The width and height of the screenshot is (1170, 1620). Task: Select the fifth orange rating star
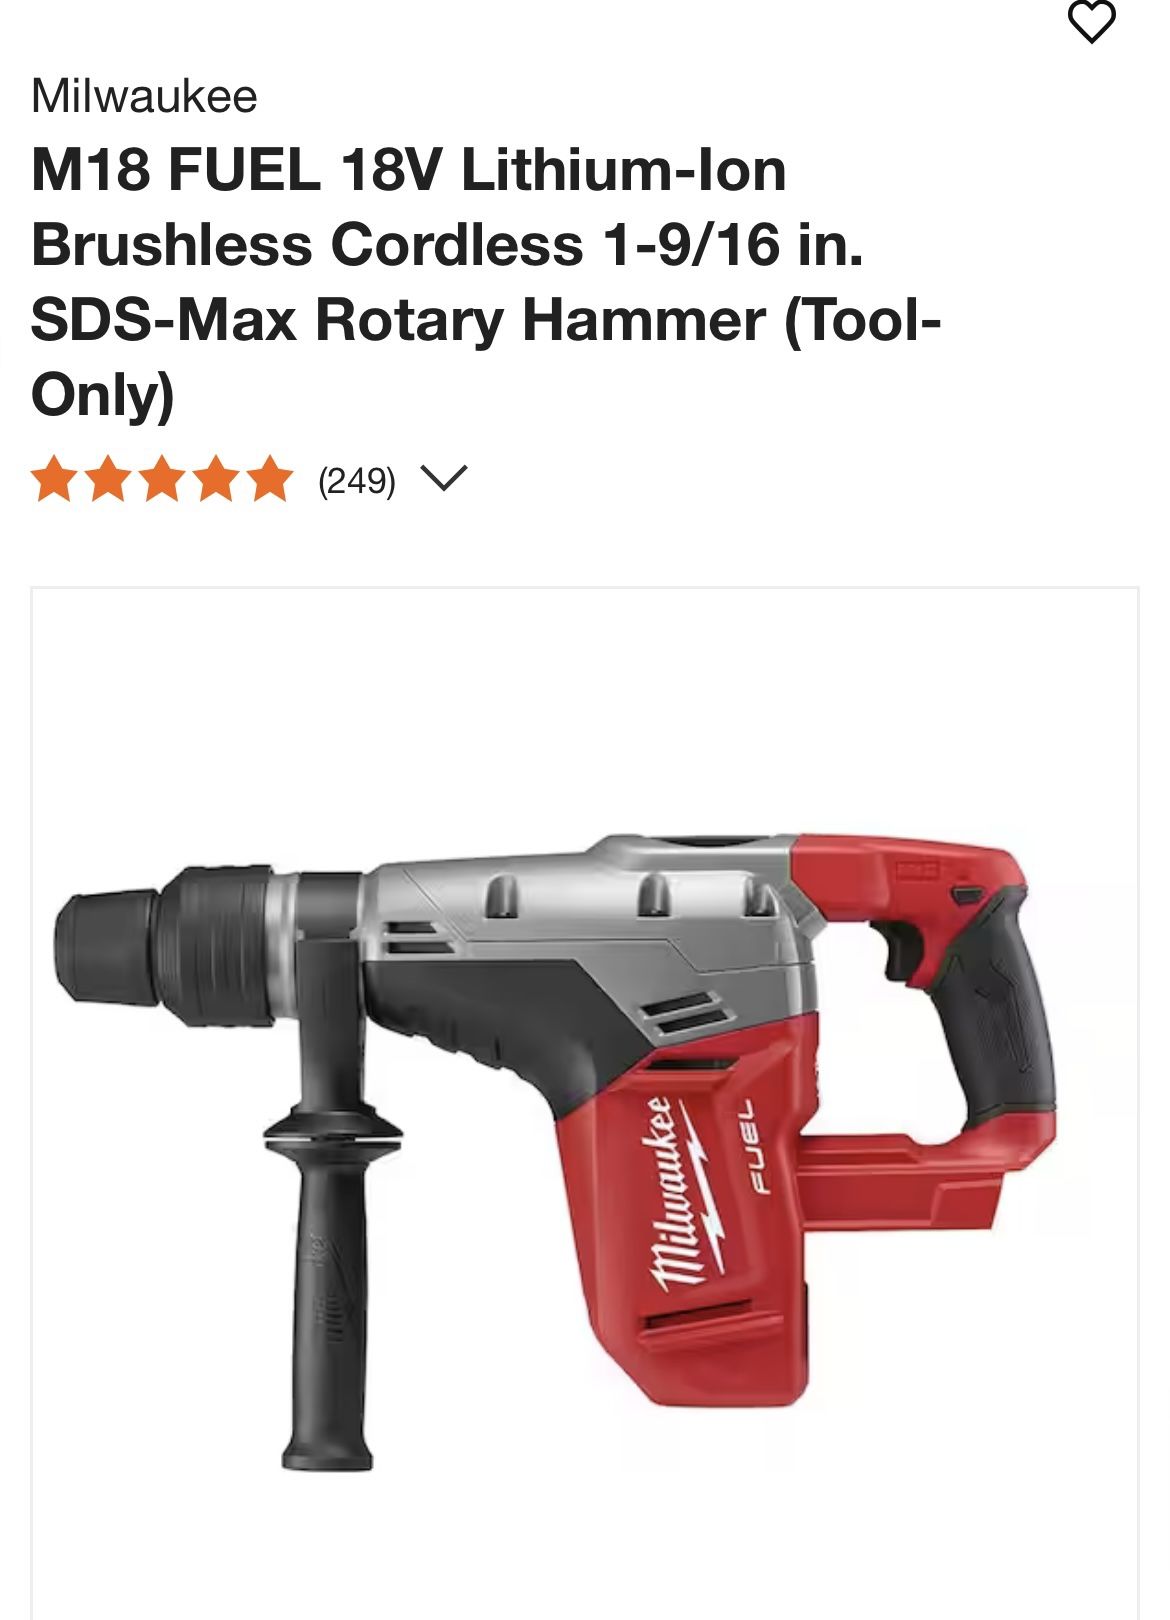[269, 479]
